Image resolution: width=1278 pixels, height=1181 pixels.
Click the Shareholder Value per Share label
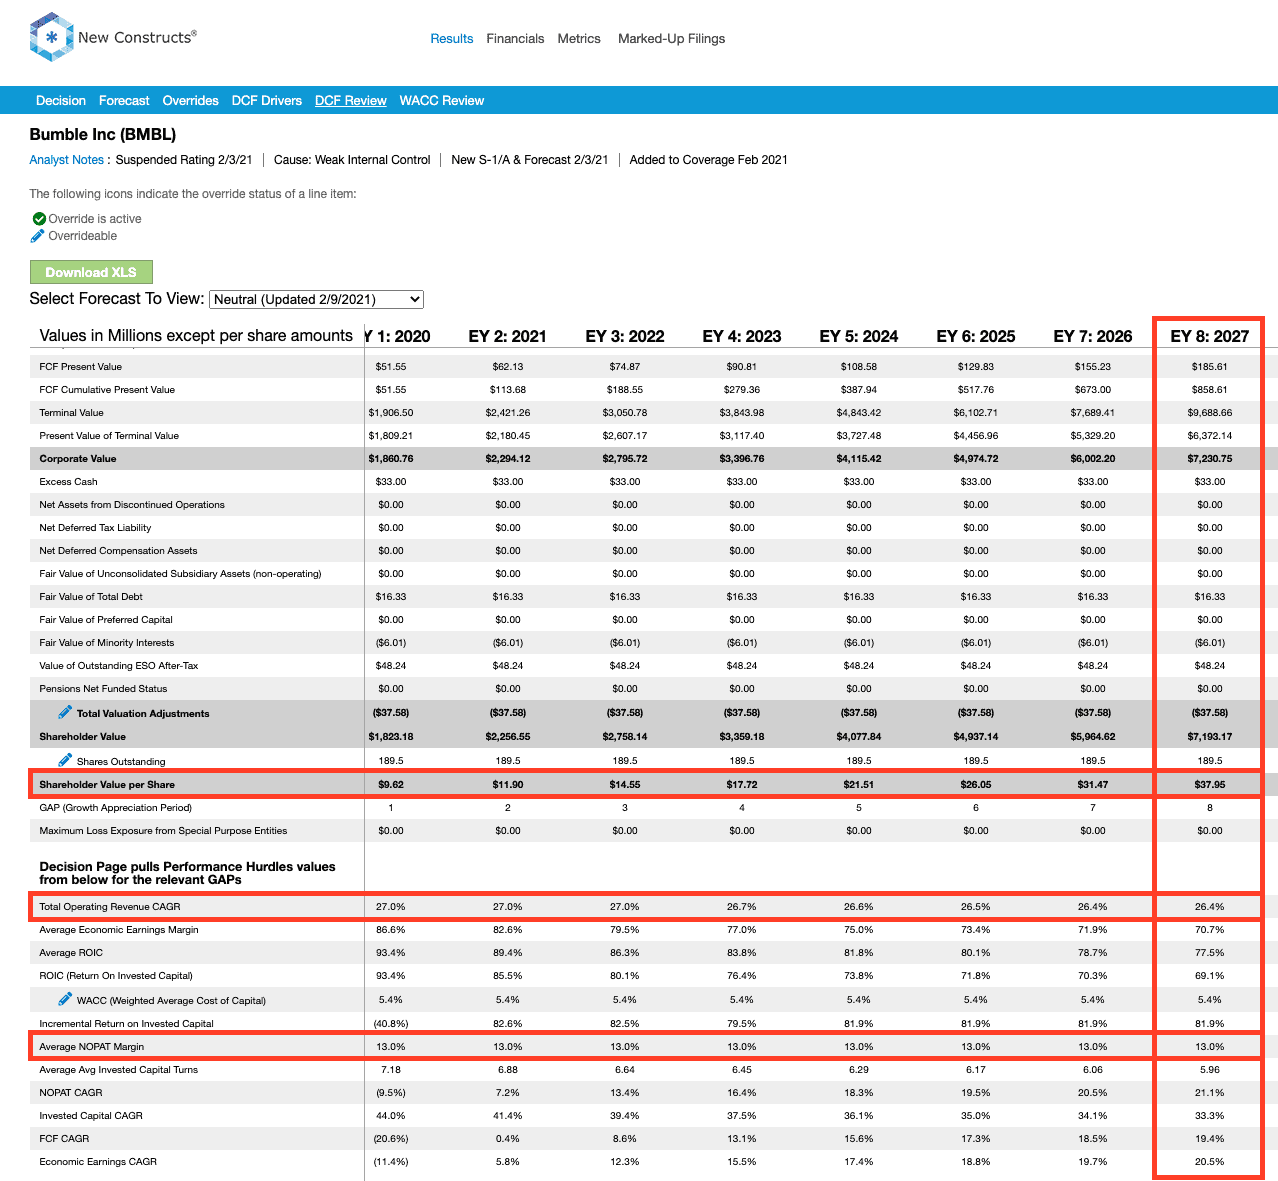tap(107, 785)
